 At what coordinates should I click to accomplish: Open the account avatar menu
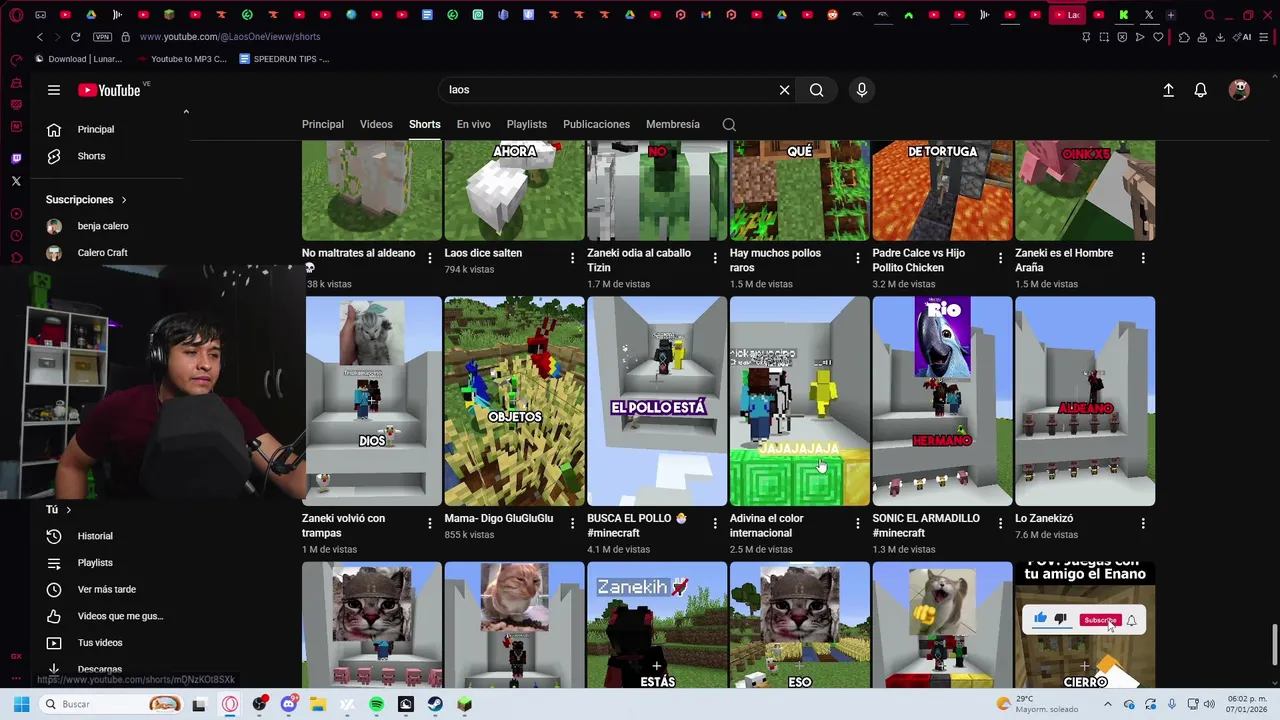click(1239, 90)
